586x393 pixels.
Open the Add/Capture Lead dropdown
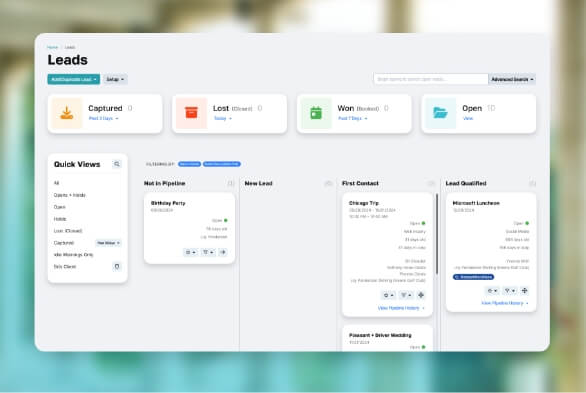74,79
